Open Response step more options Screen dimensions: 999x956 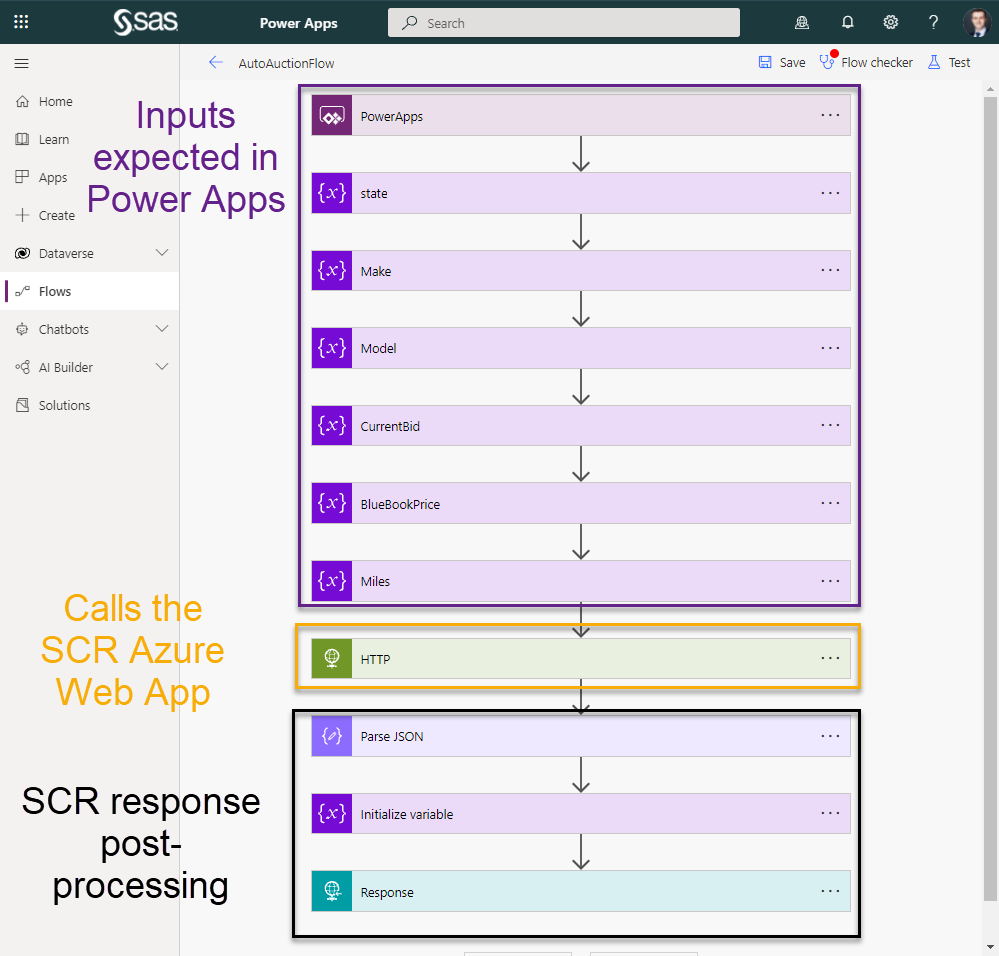tap(830, 891)
